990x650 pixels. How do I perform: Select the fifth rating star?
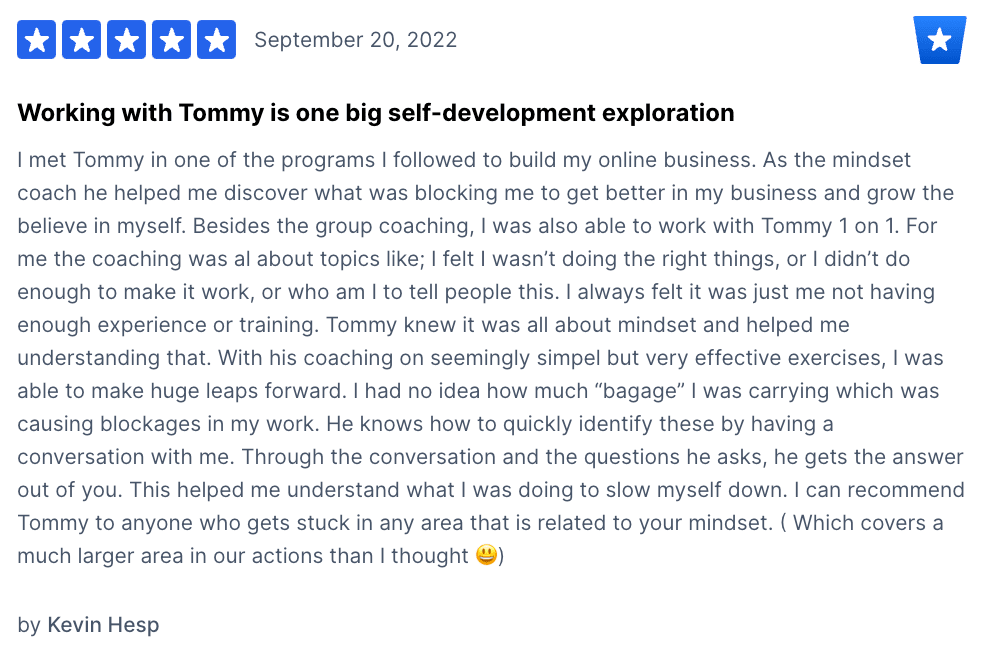(217, 40)
